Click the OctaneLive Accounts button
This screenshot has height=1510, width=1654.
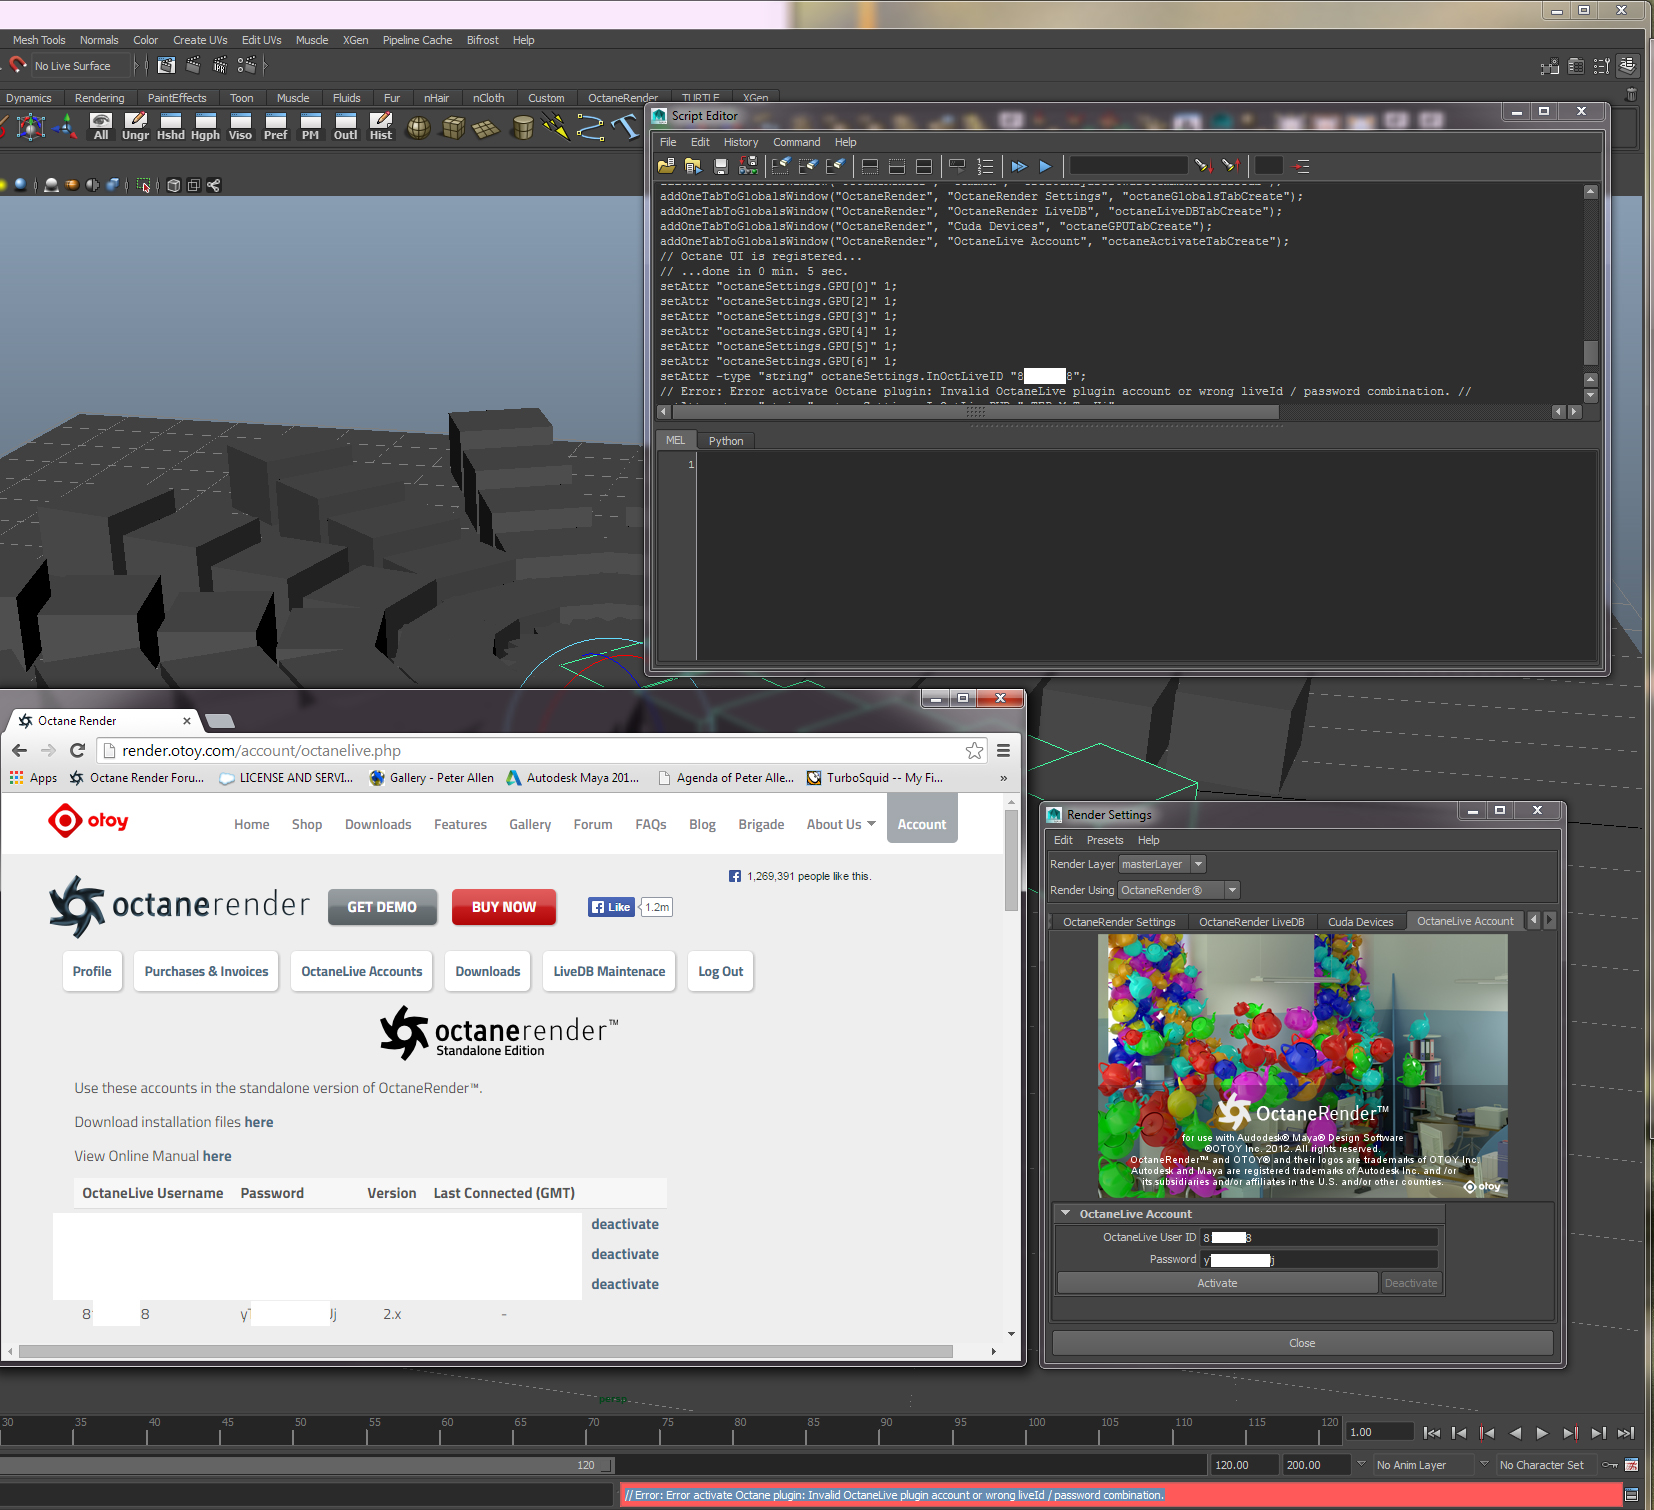[362, 971]
